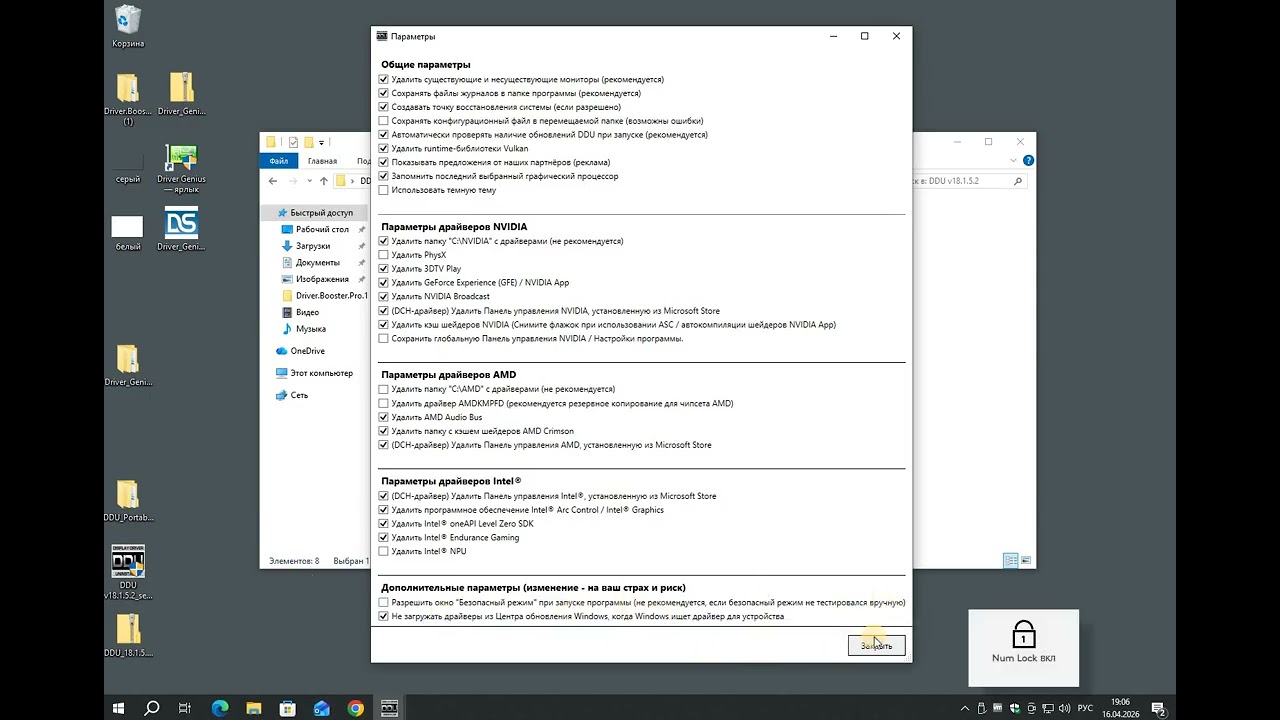Launch Microsoft Edge from taskbar

(220, 708)
